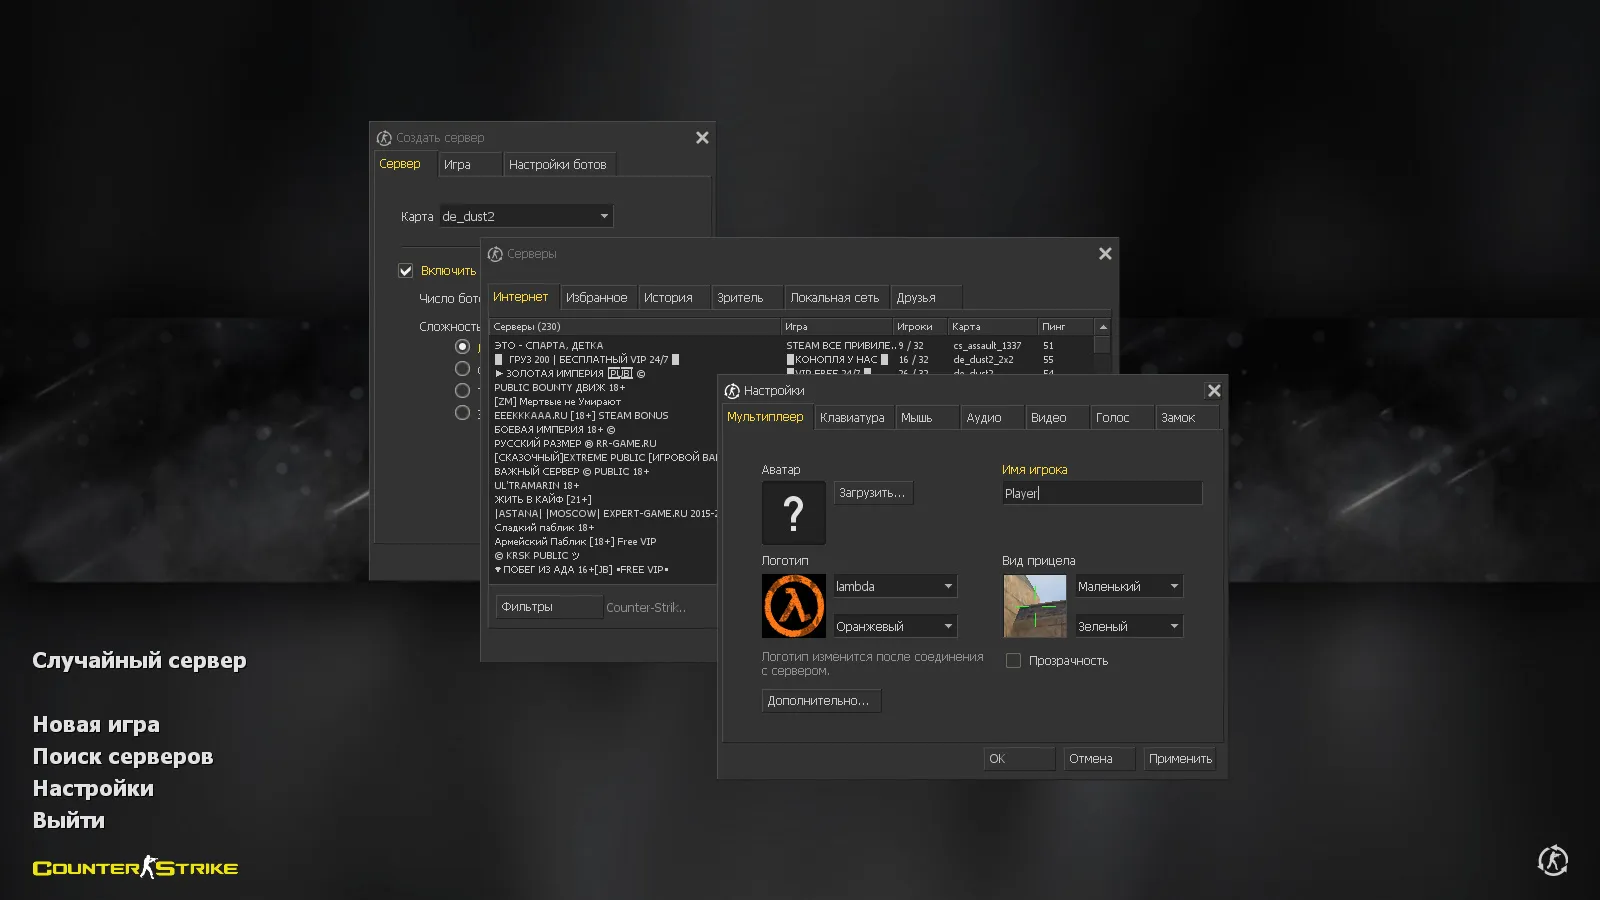Click the Создать сервер window icon
This screenshot has height=900, width=1600.
point(384,137)
